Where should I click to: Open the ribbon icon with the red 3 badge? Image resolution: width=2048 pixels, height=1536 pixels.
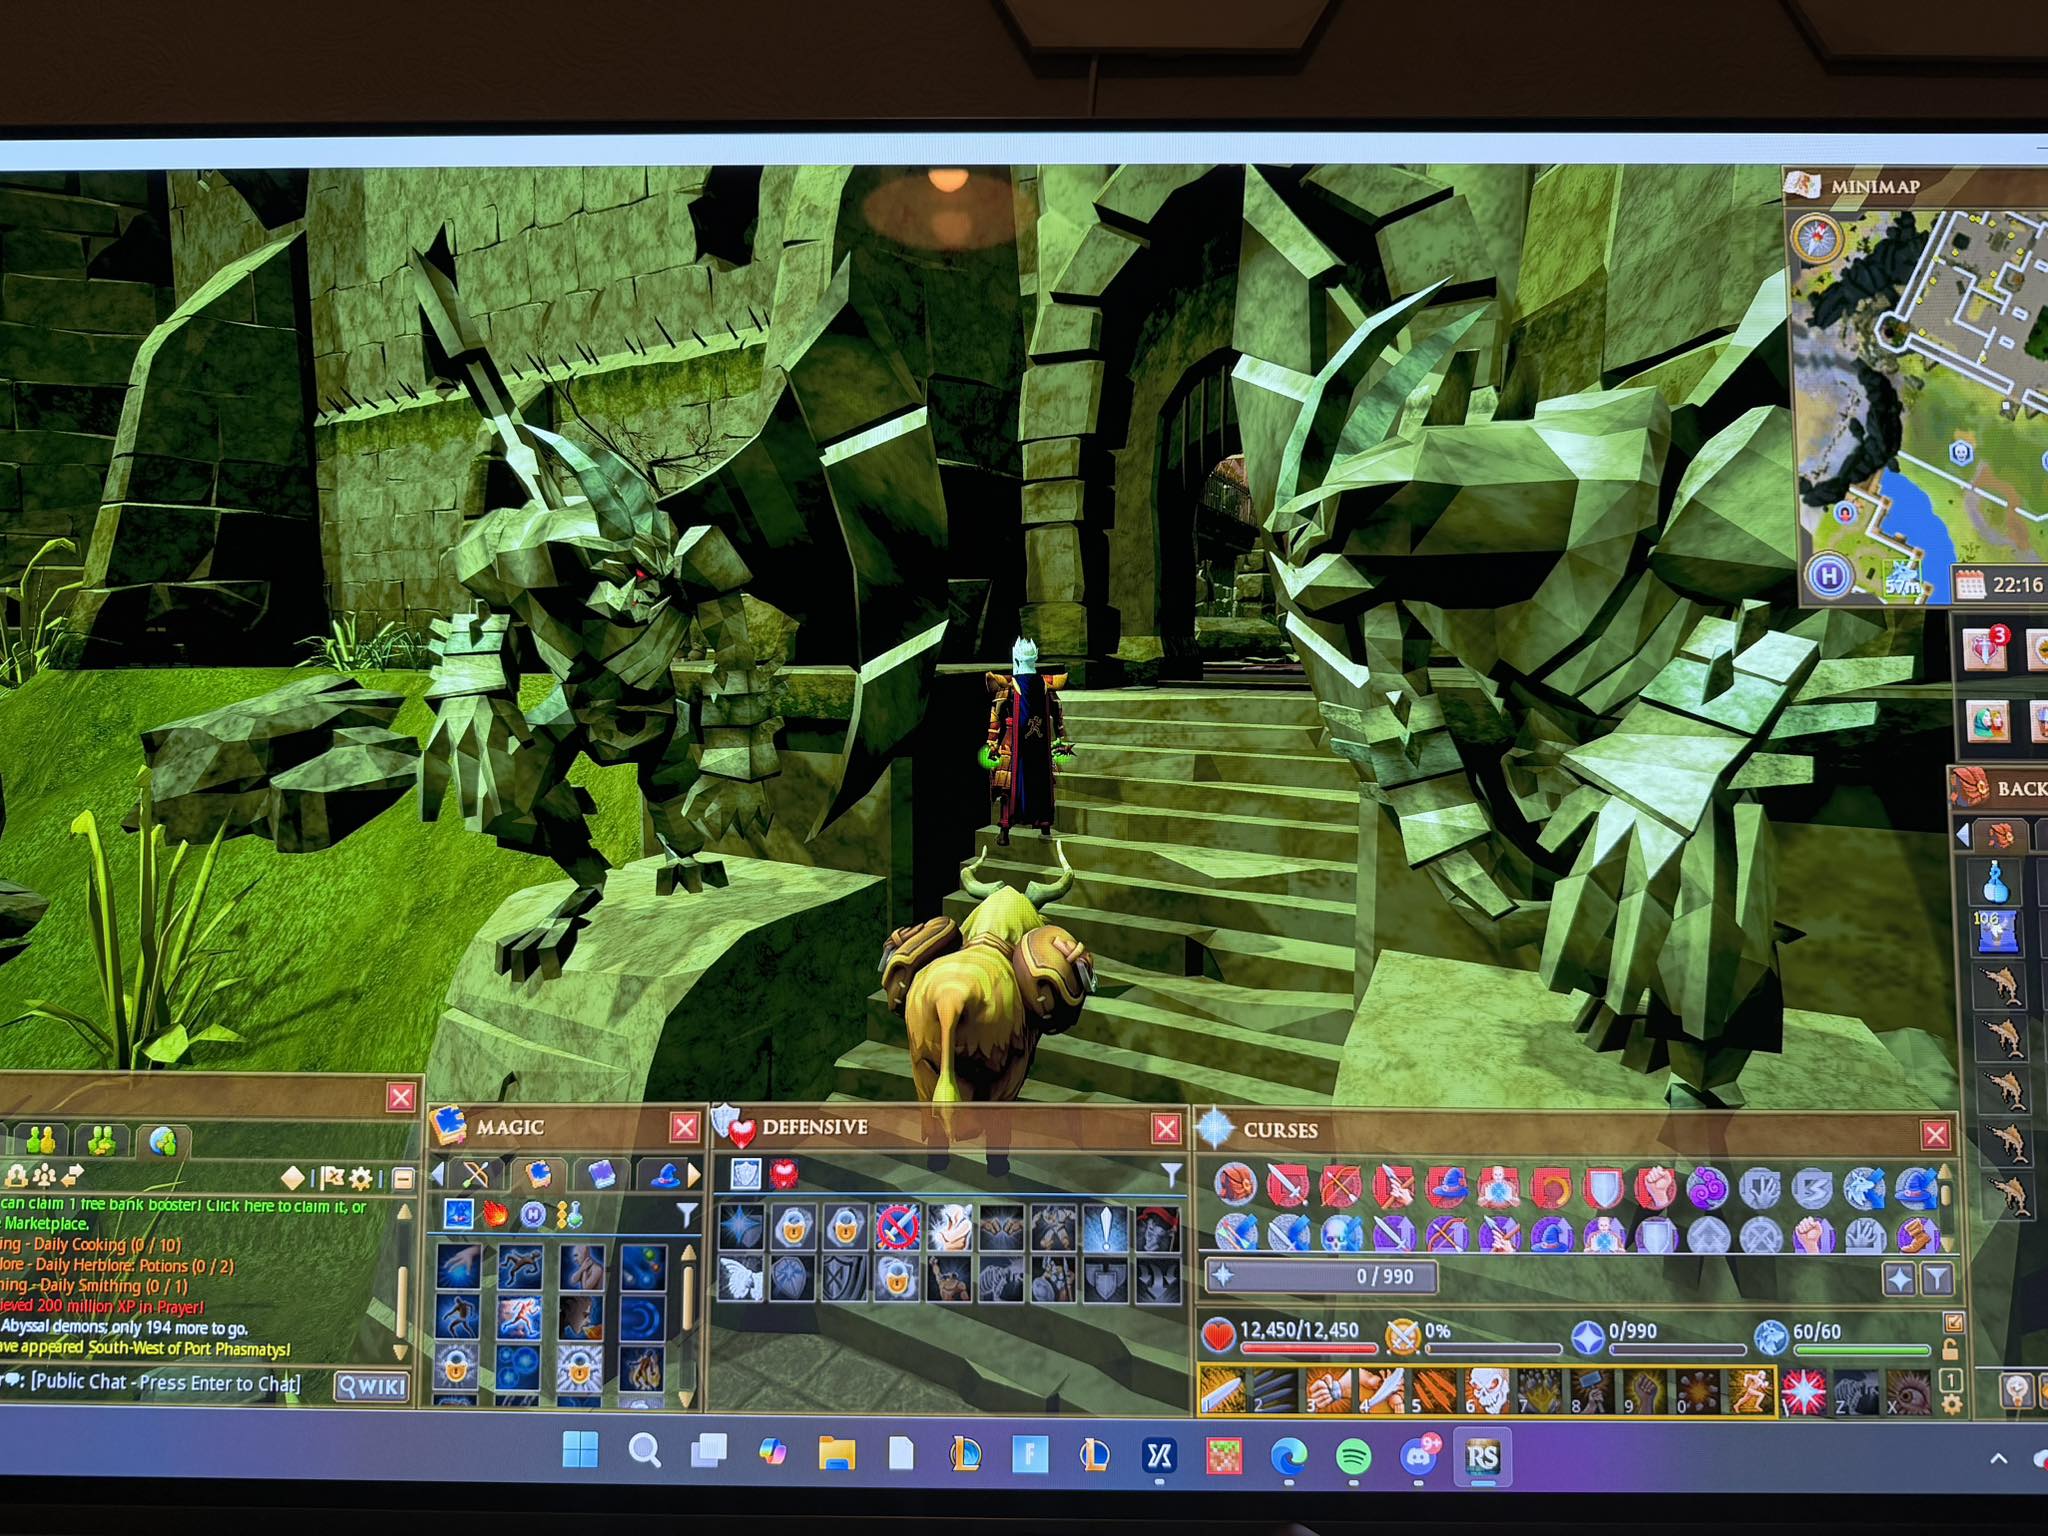pos(1985,648)
